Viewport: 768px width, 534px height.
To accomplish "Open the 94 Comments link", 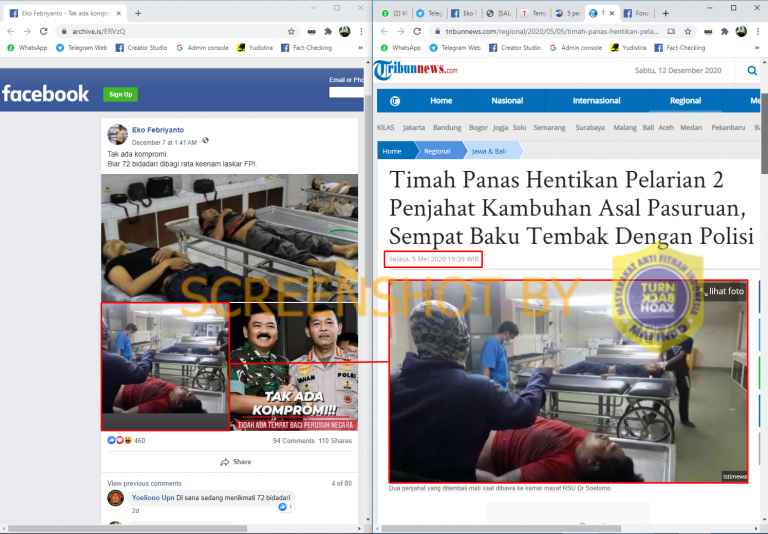I will pyautogui.click(x=293, y=440).
